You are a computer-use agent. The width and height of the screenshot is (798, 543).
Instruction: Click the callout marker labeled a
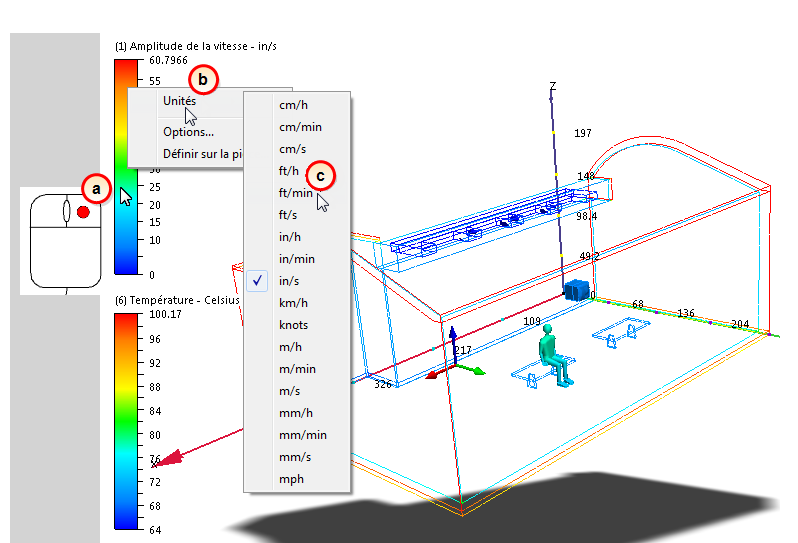[x=96, y=189]
